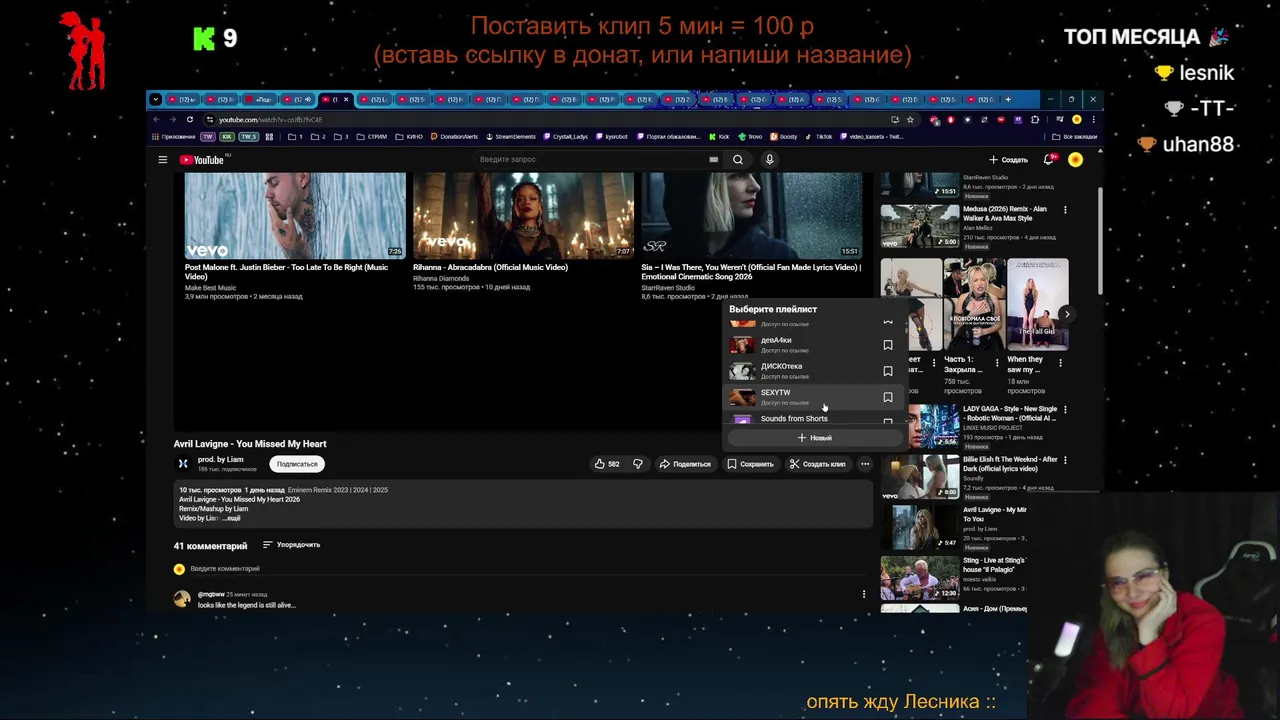Open a new browser tab with plus
The width and height of the screenshot is (1280, 720).
point(1007,99)
